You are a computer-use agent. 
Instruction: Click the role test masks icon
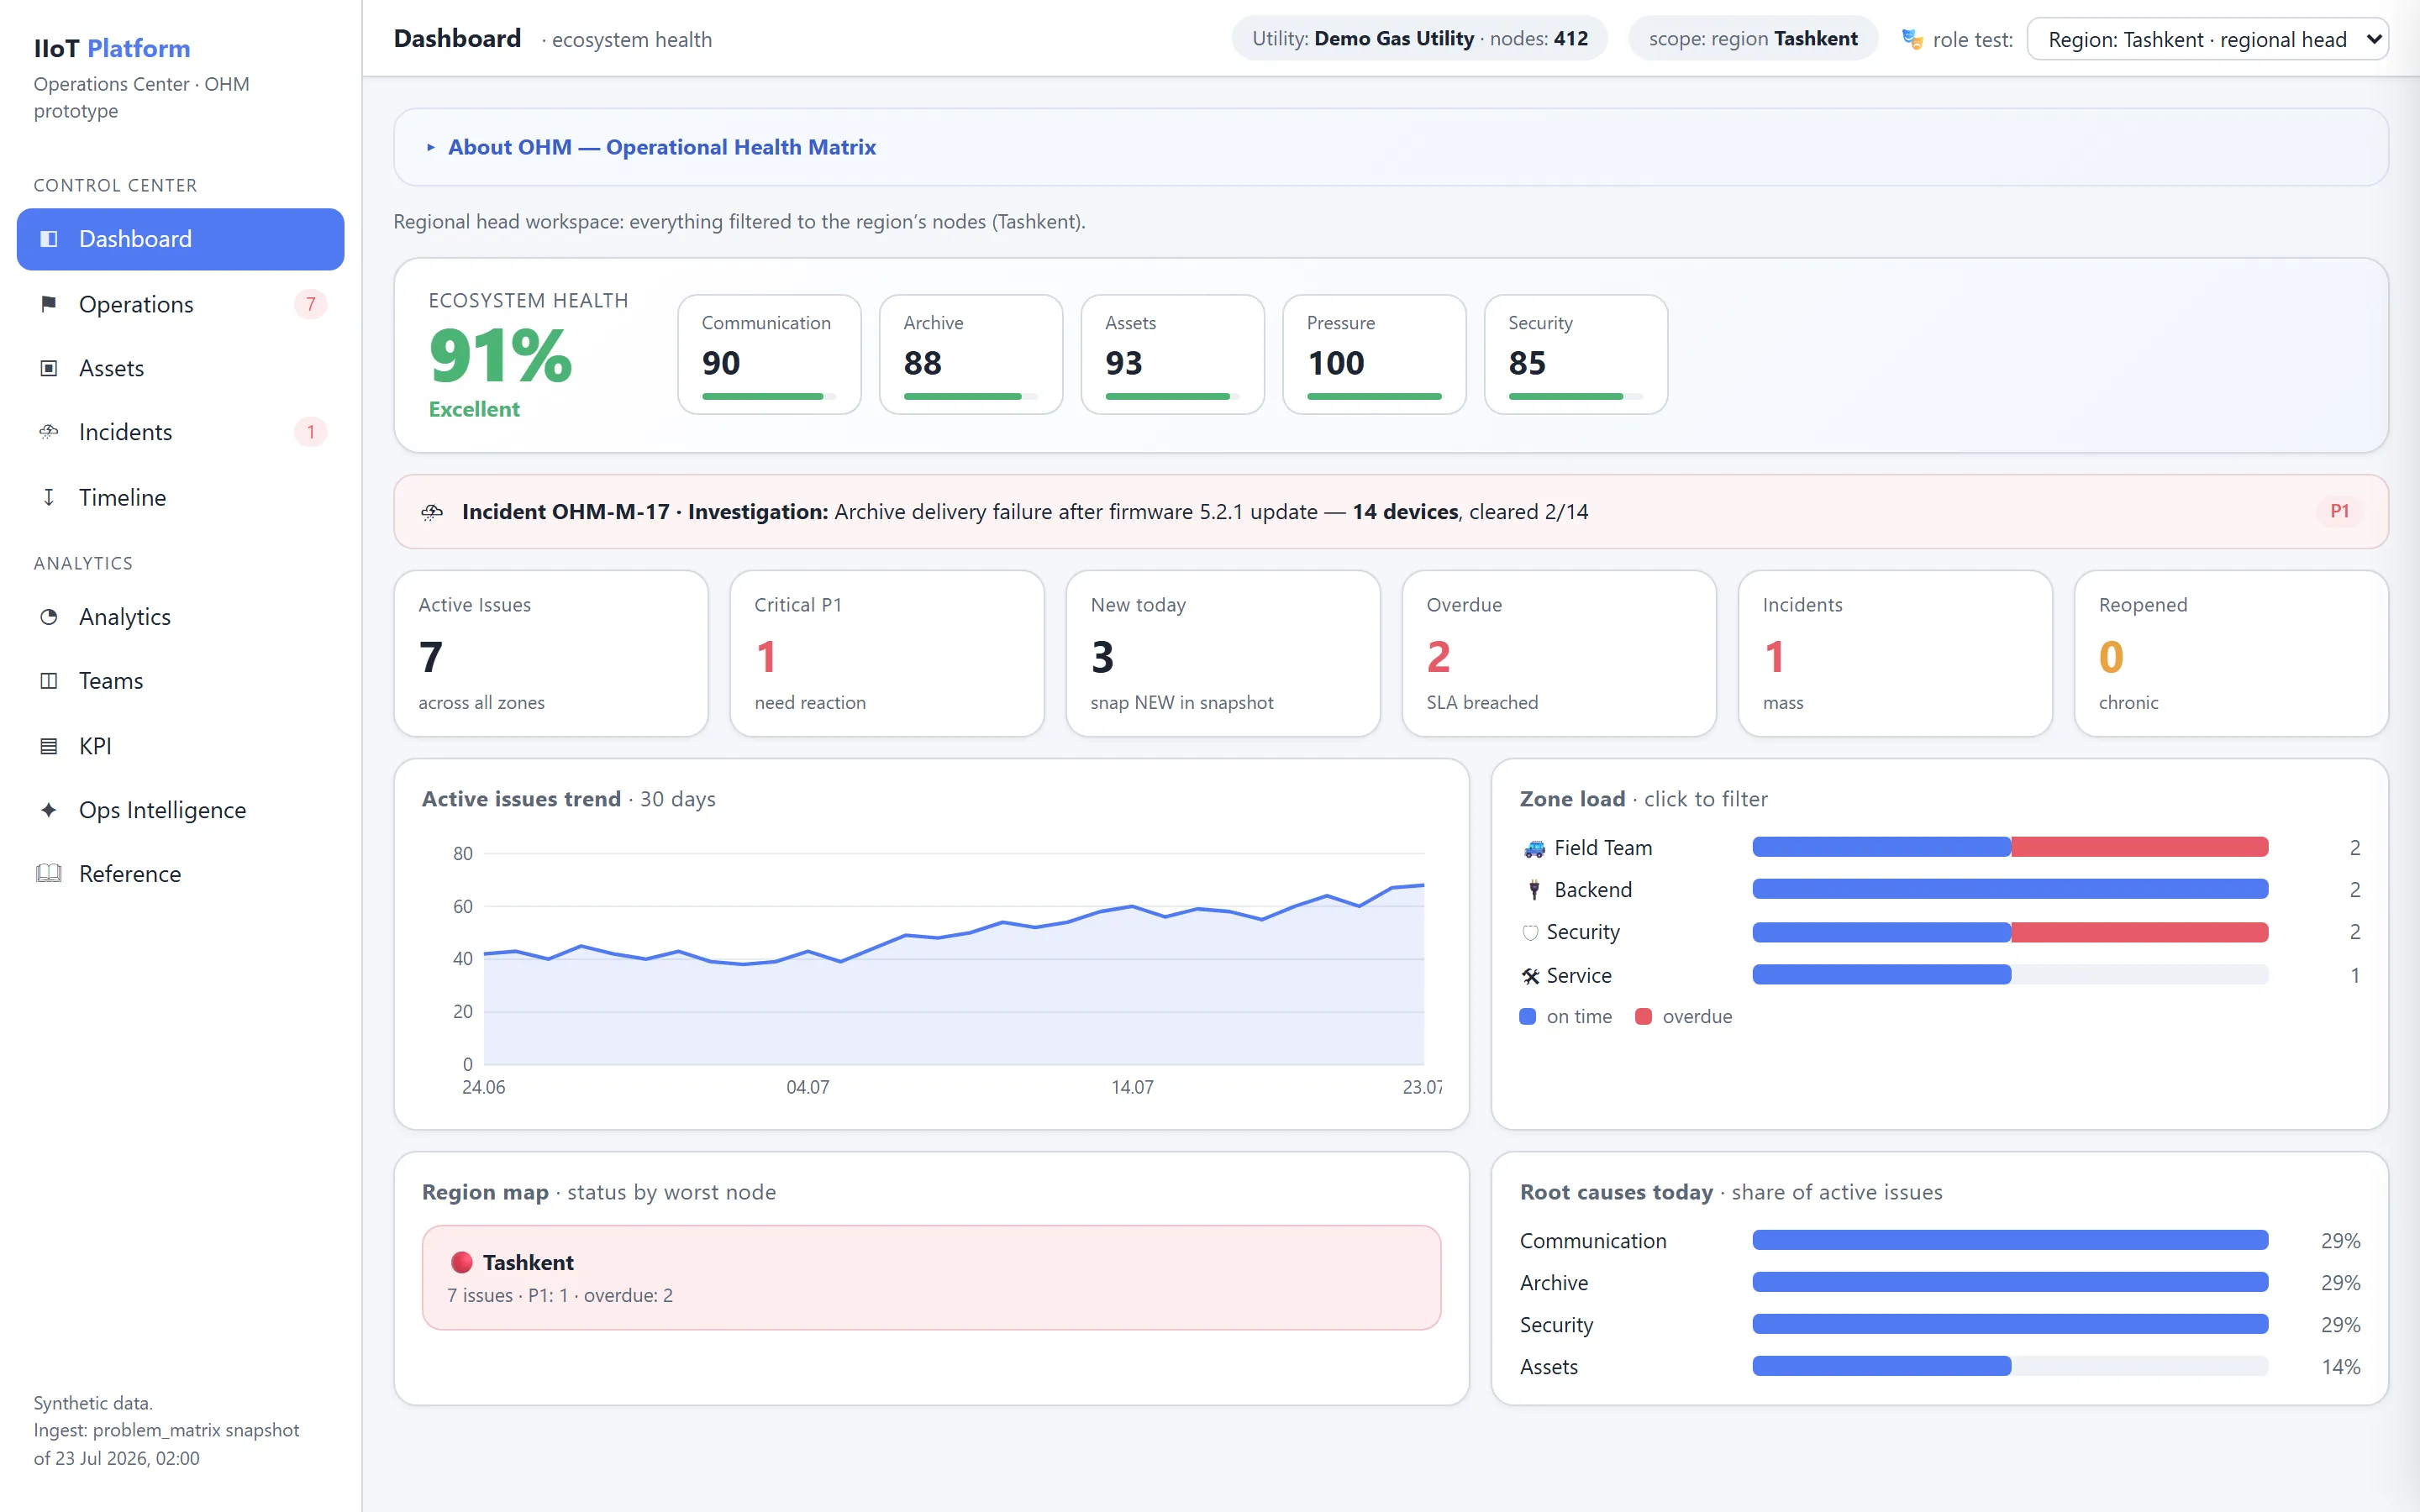click(1912, 39)
